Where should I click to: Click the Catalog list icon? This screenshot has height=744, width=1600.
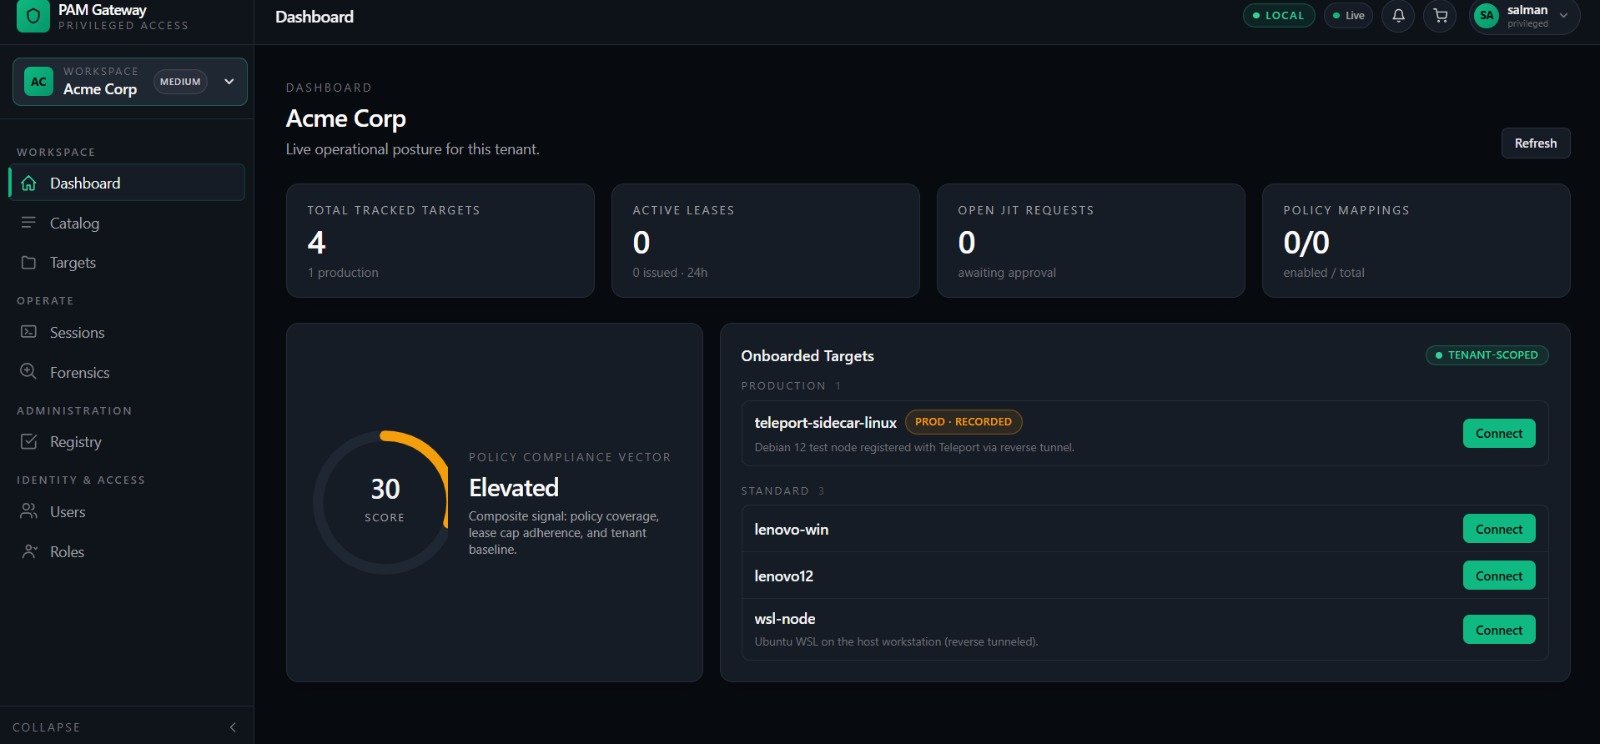[x=29, y=223]
